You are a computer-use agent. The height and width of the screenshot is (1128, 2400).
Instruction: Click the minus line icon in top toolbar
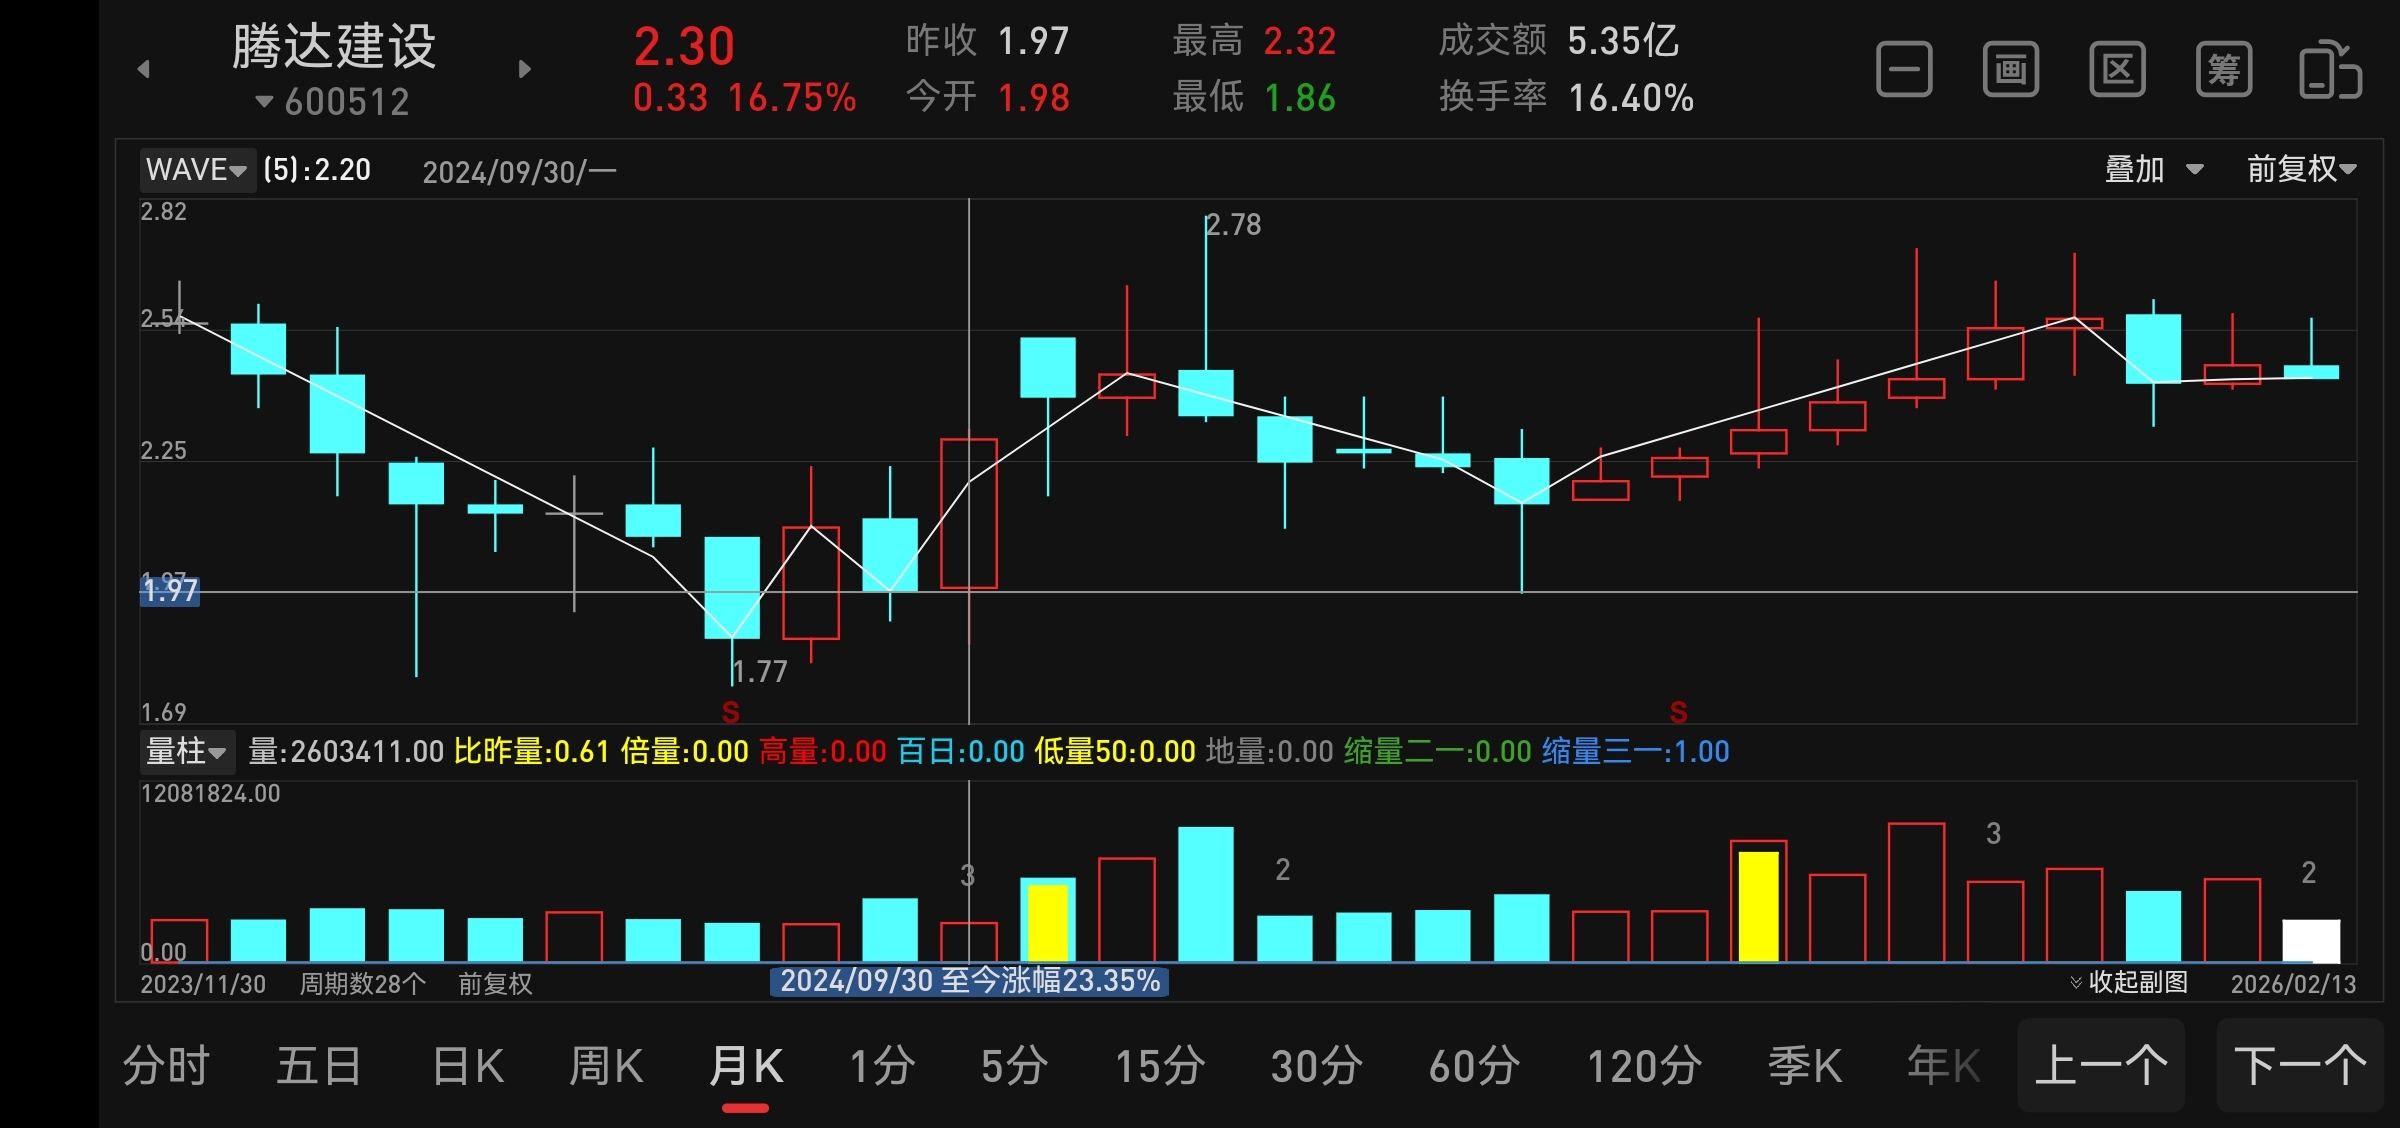pos(1904,70)
